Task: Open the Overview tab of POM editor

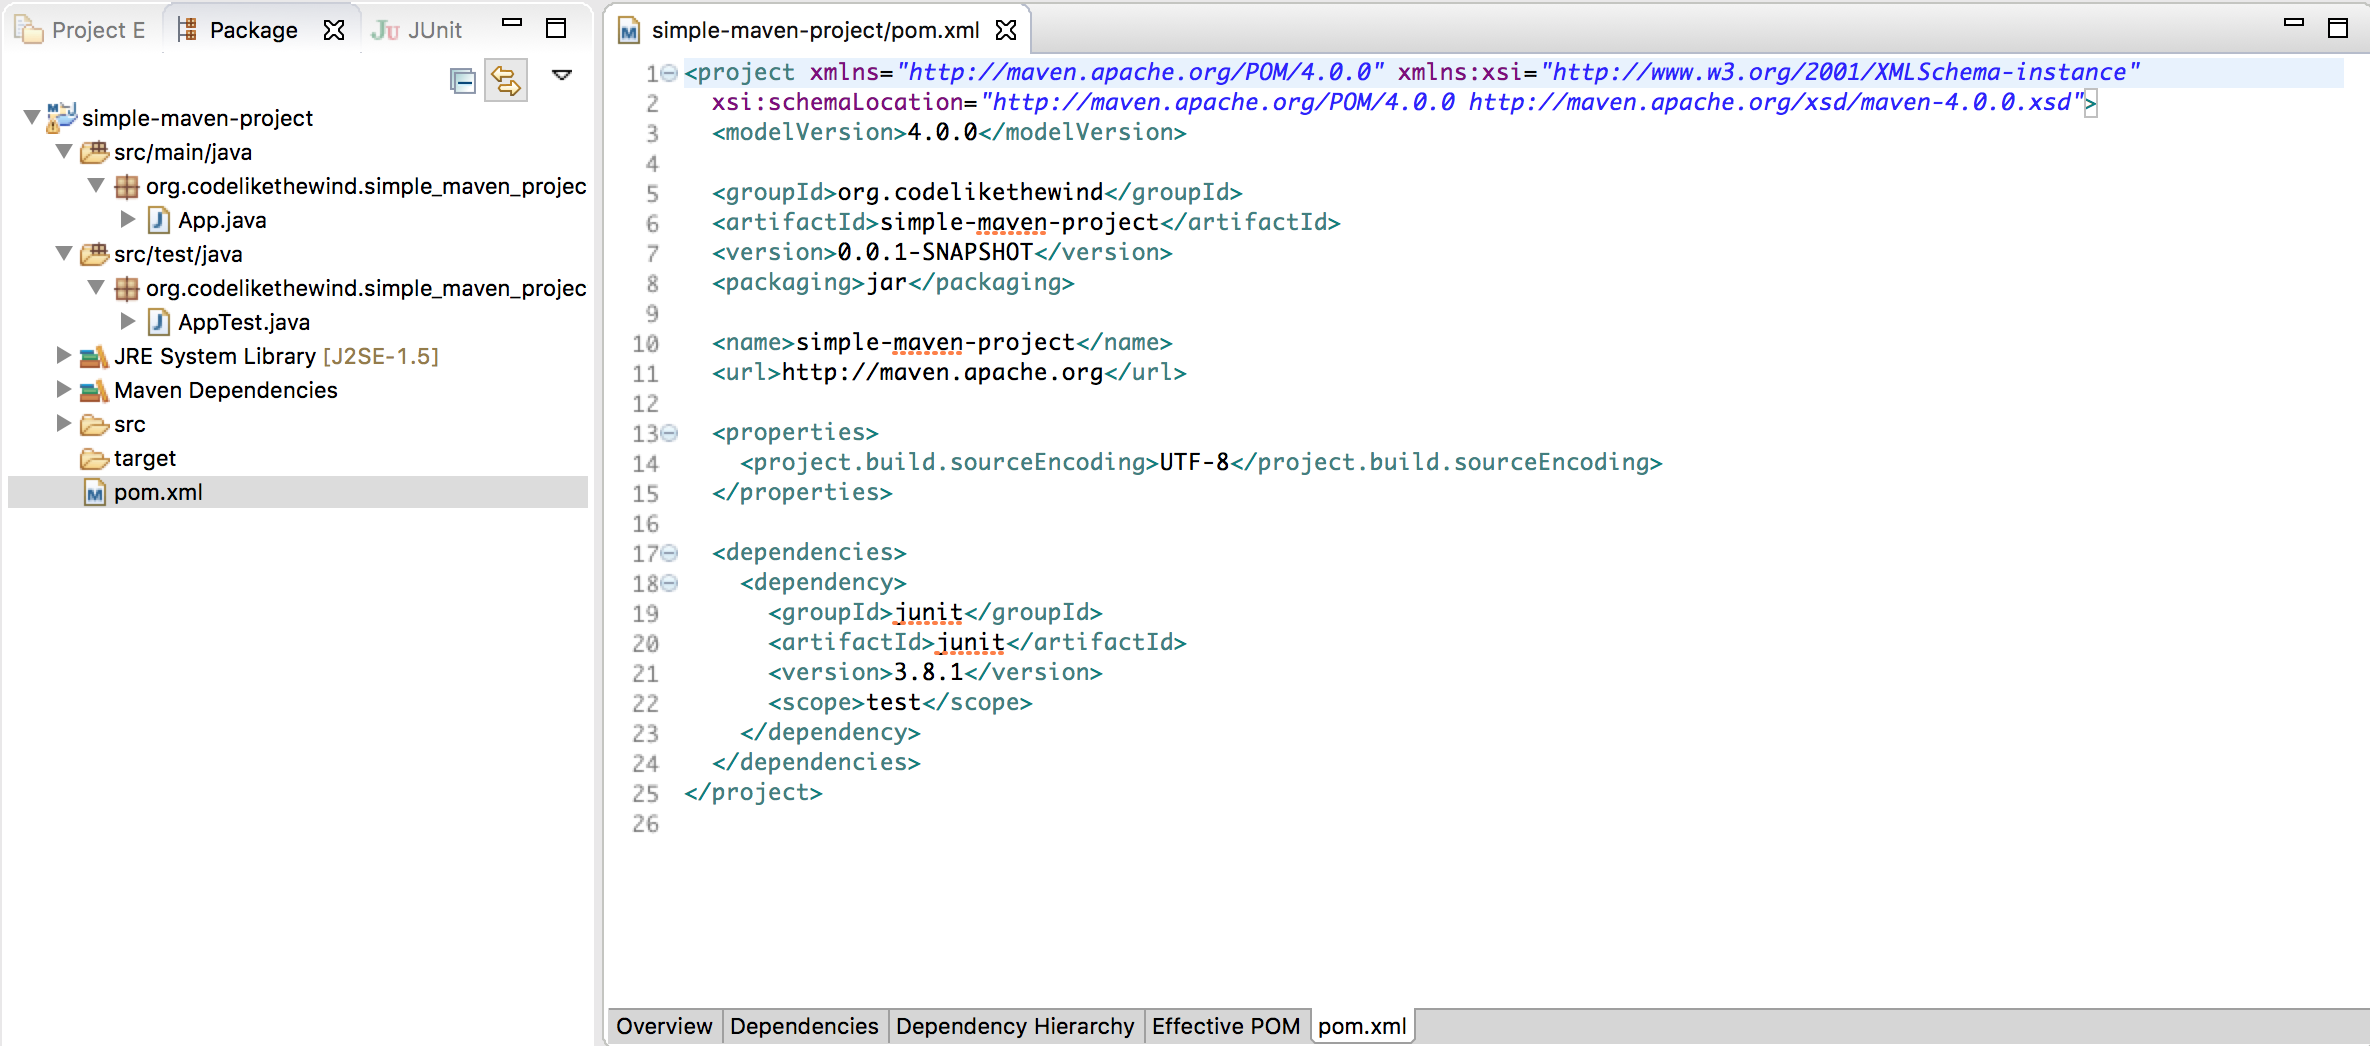Action: coord(664,1026)
